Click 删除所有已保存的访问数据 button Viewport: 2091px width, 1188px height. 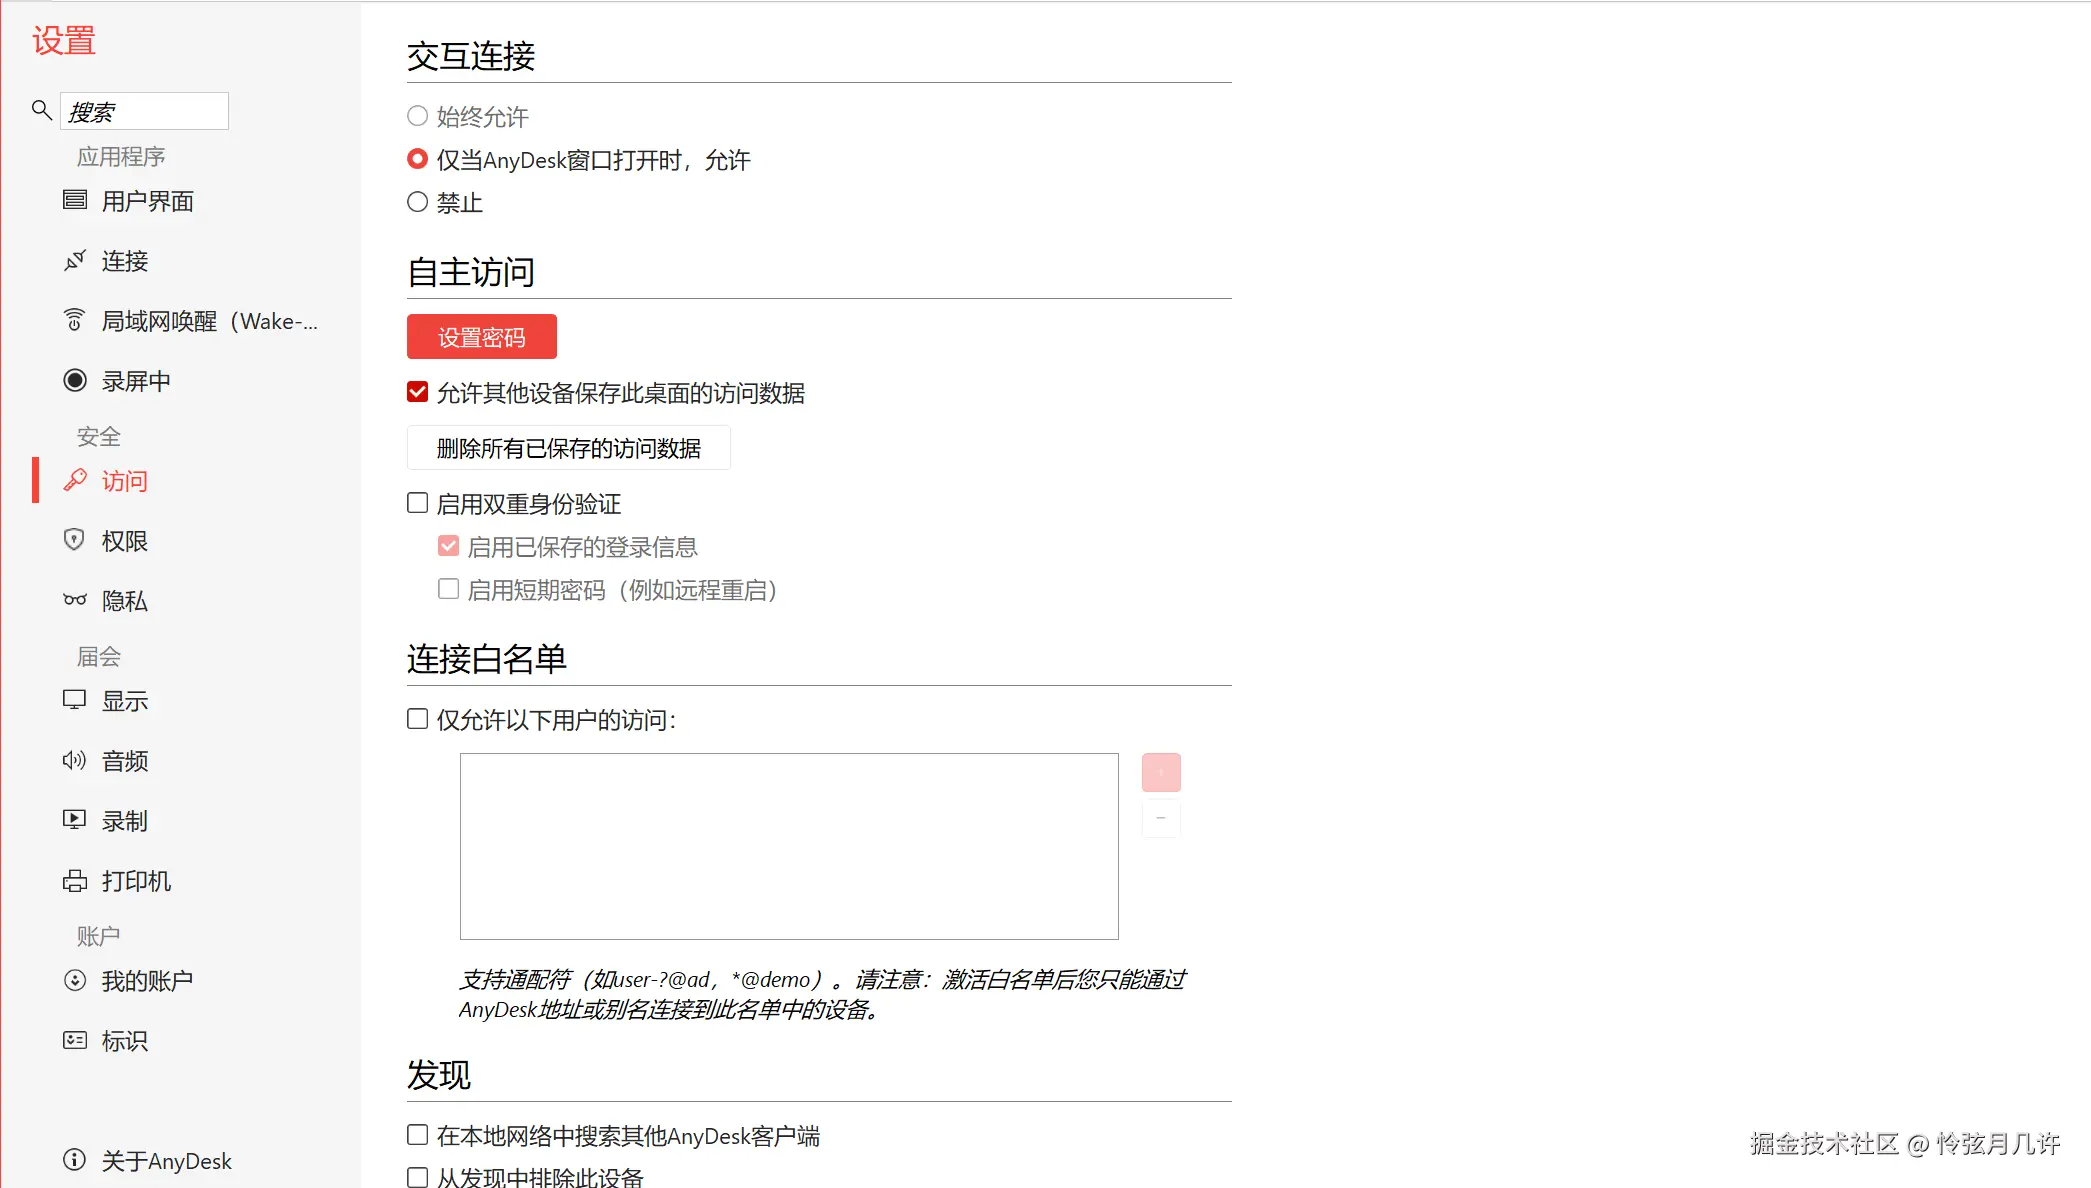pyautogui.click(x=568, y=448)
